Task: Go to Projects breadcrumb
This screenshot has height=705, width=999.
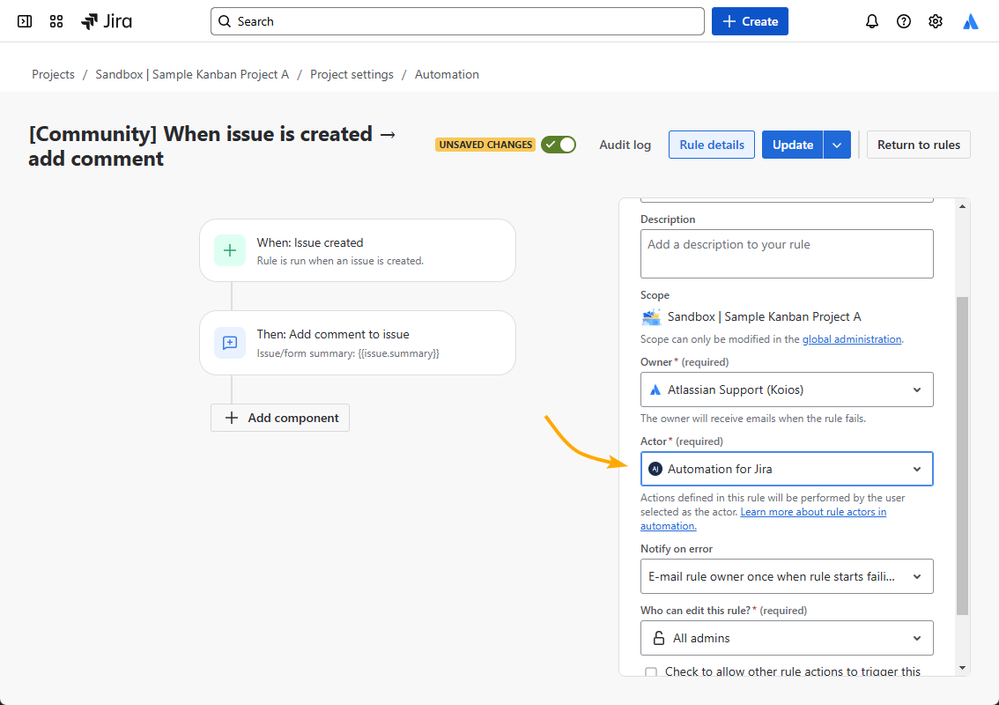Action: coord(53,75)
